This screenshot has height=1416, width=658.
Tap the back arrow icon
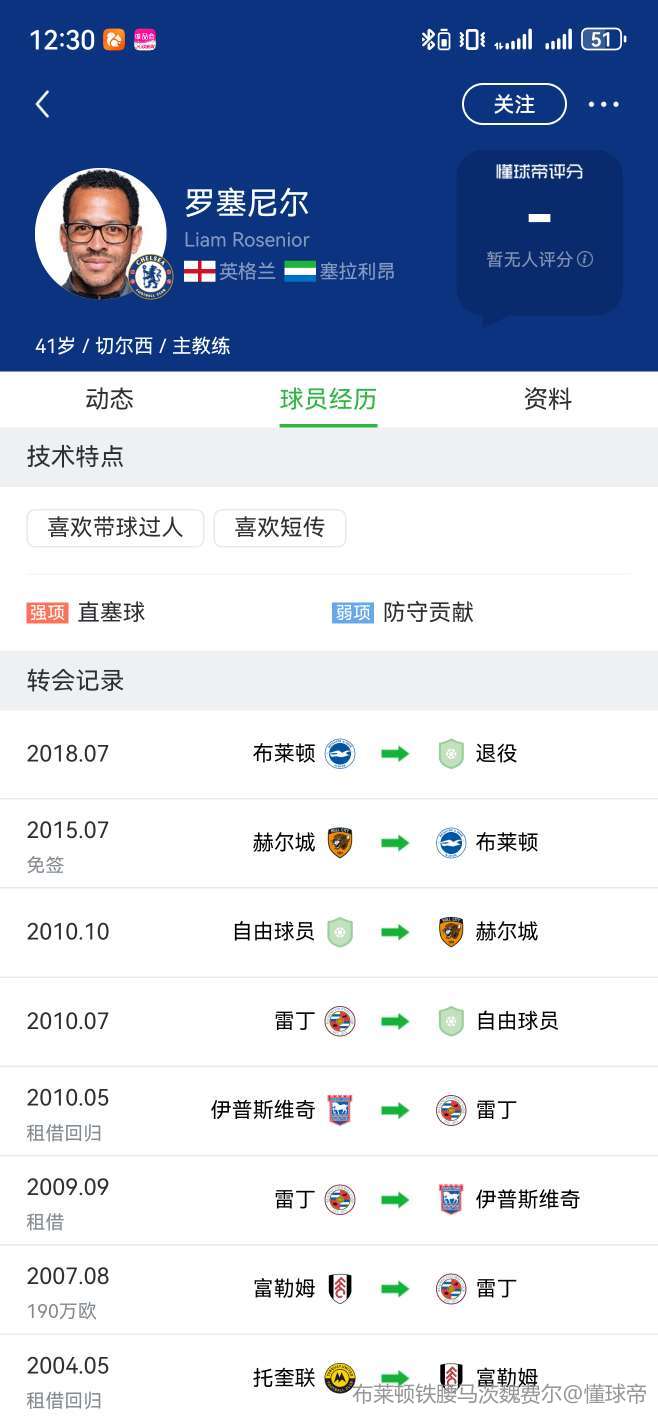coord(42,104)
